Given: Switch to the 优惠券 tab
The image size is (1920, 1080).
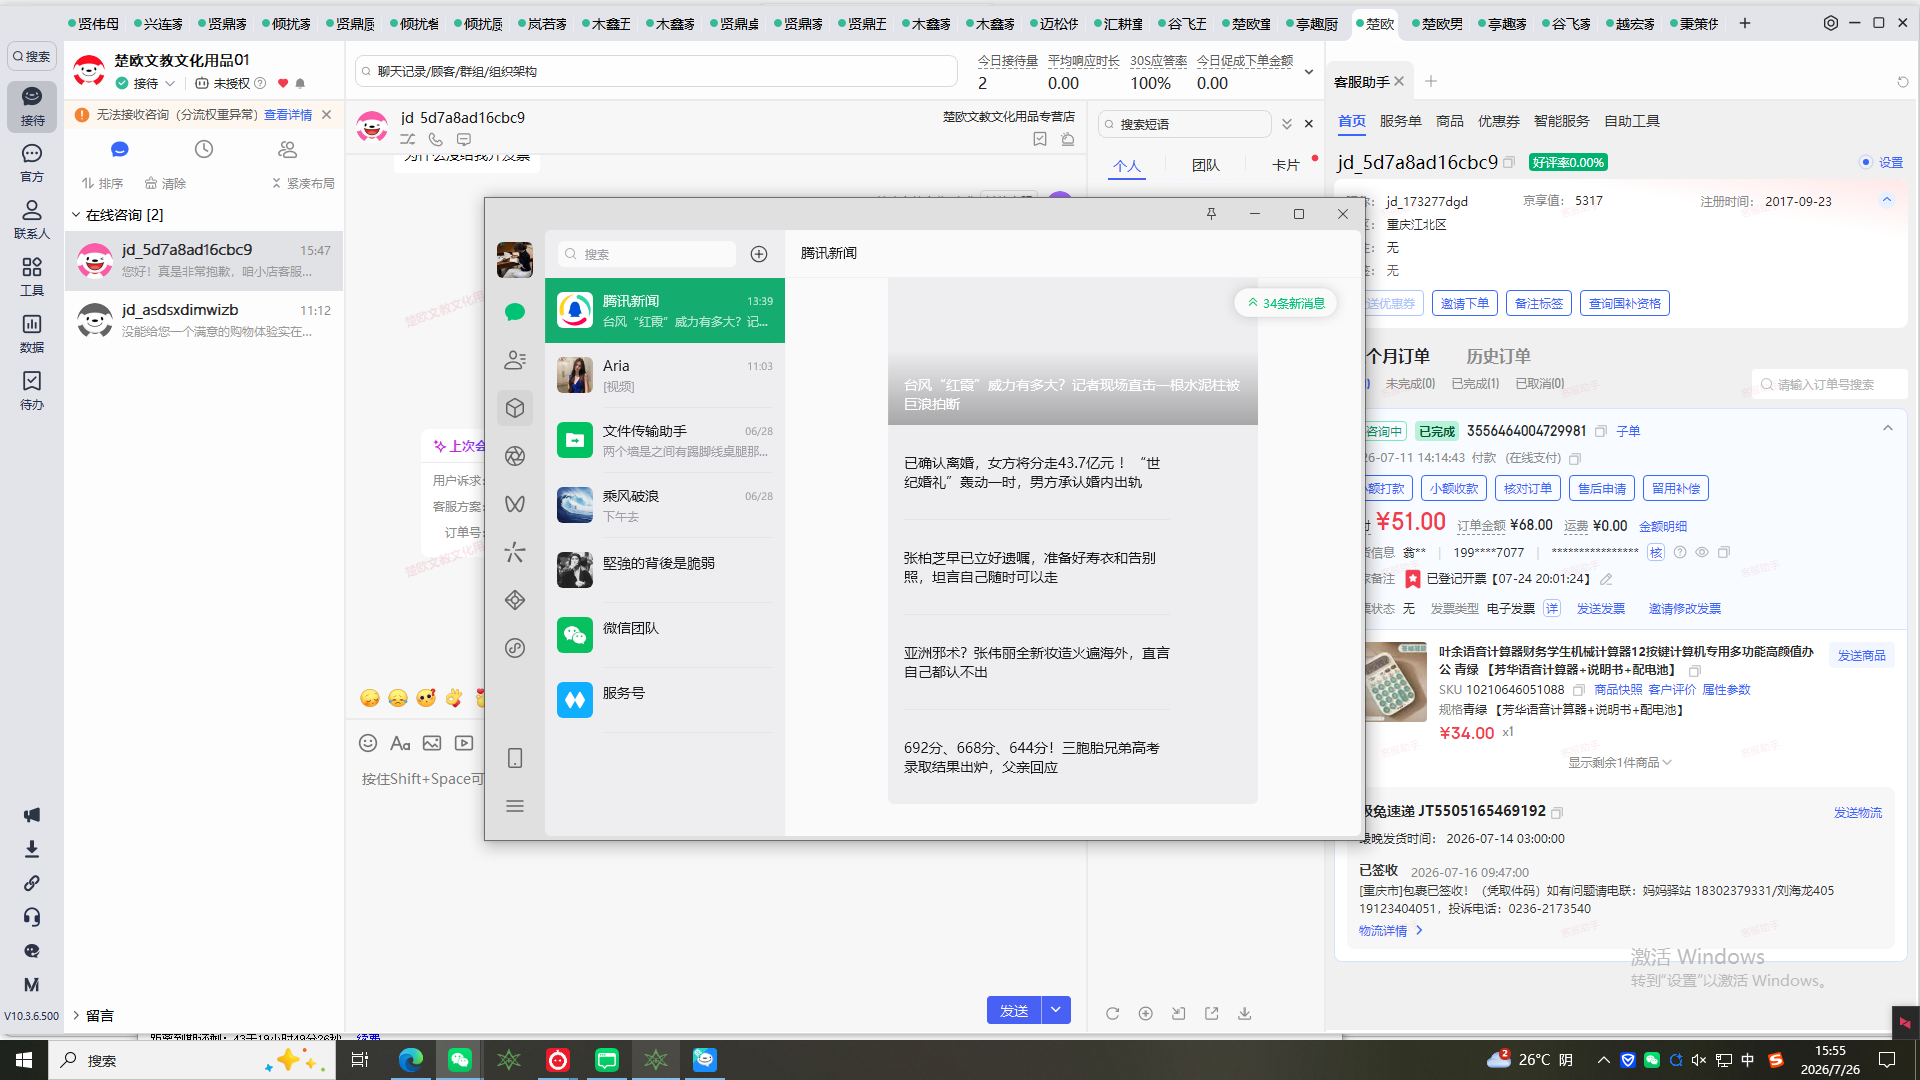Looking at the screenshot, I should click(1498, 121).
